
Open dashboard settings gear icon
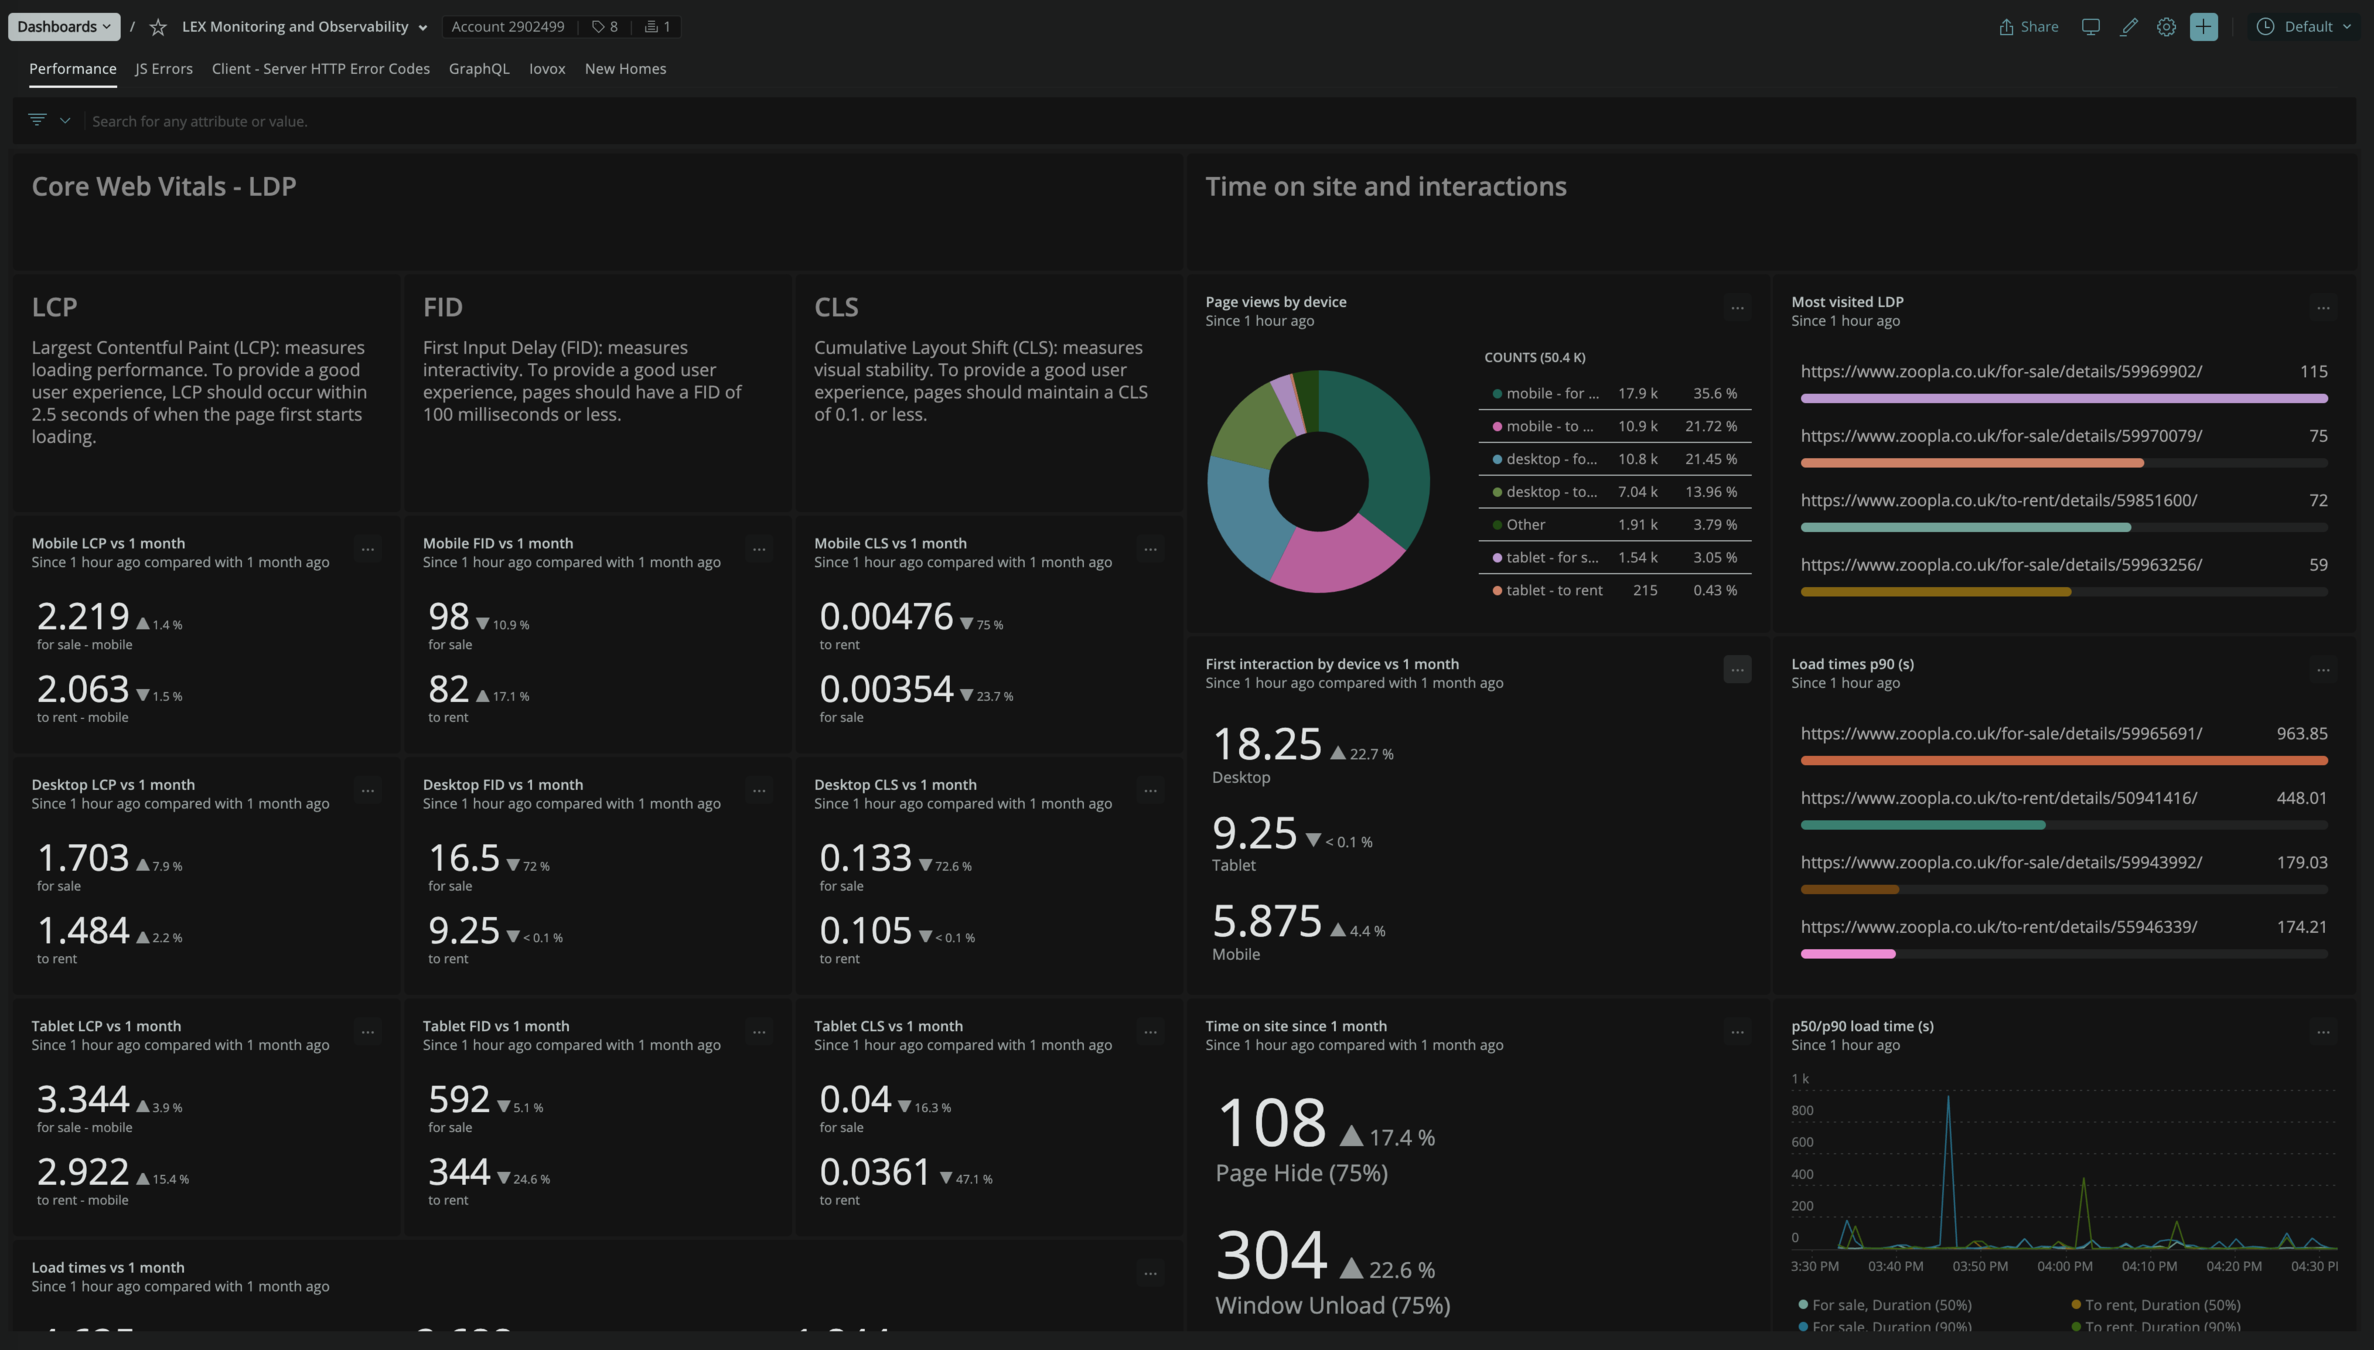click(2166, 27)
